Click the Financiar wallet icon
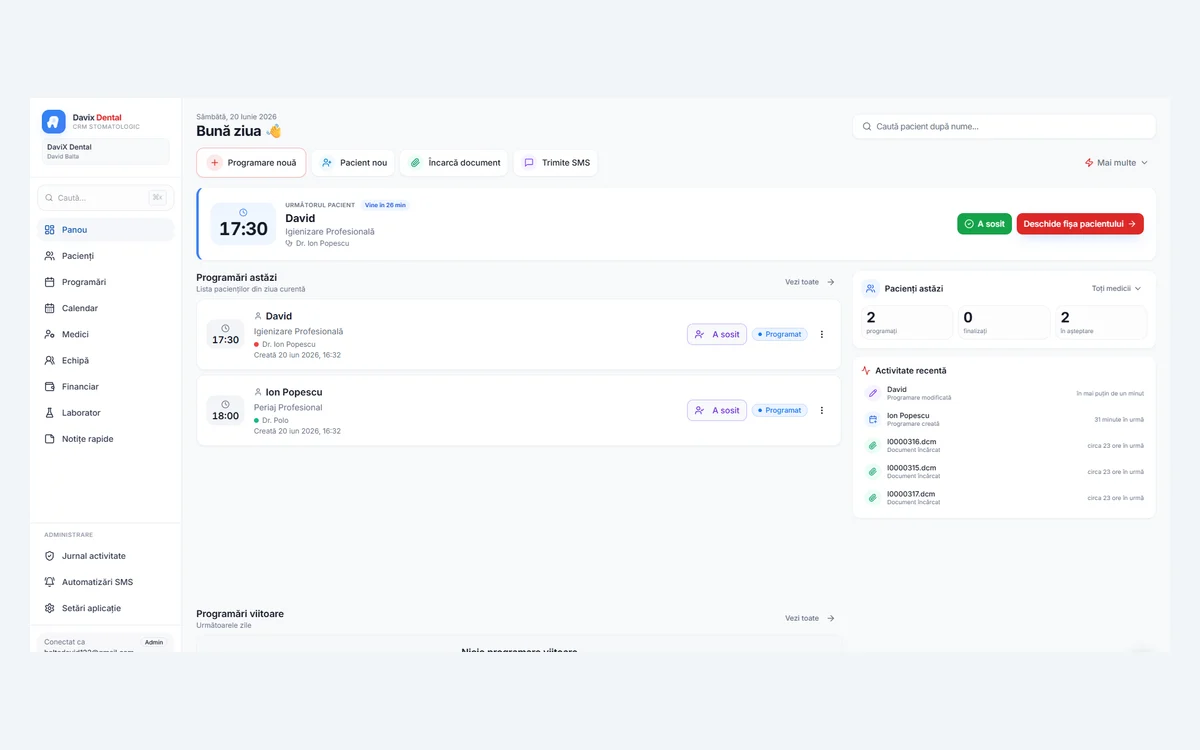This screenshot has width=1200, height=750. click(x=50, y=386)
